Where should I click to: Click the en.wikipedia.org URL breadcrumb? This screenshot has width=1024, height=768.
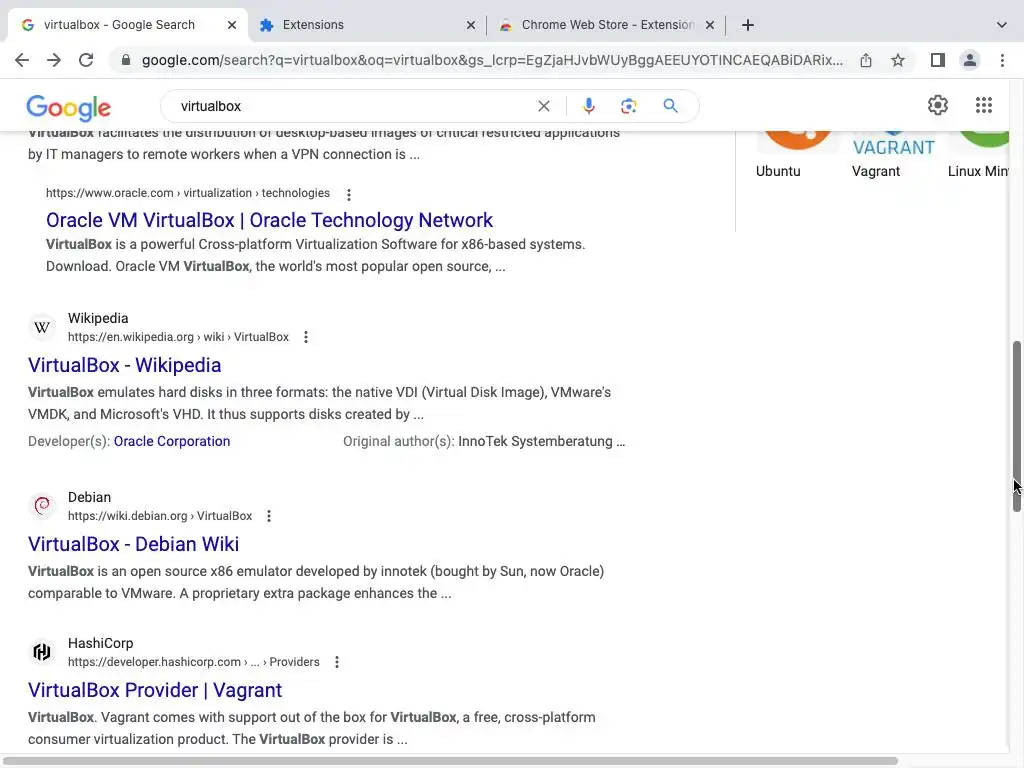(x=178, y=337)
